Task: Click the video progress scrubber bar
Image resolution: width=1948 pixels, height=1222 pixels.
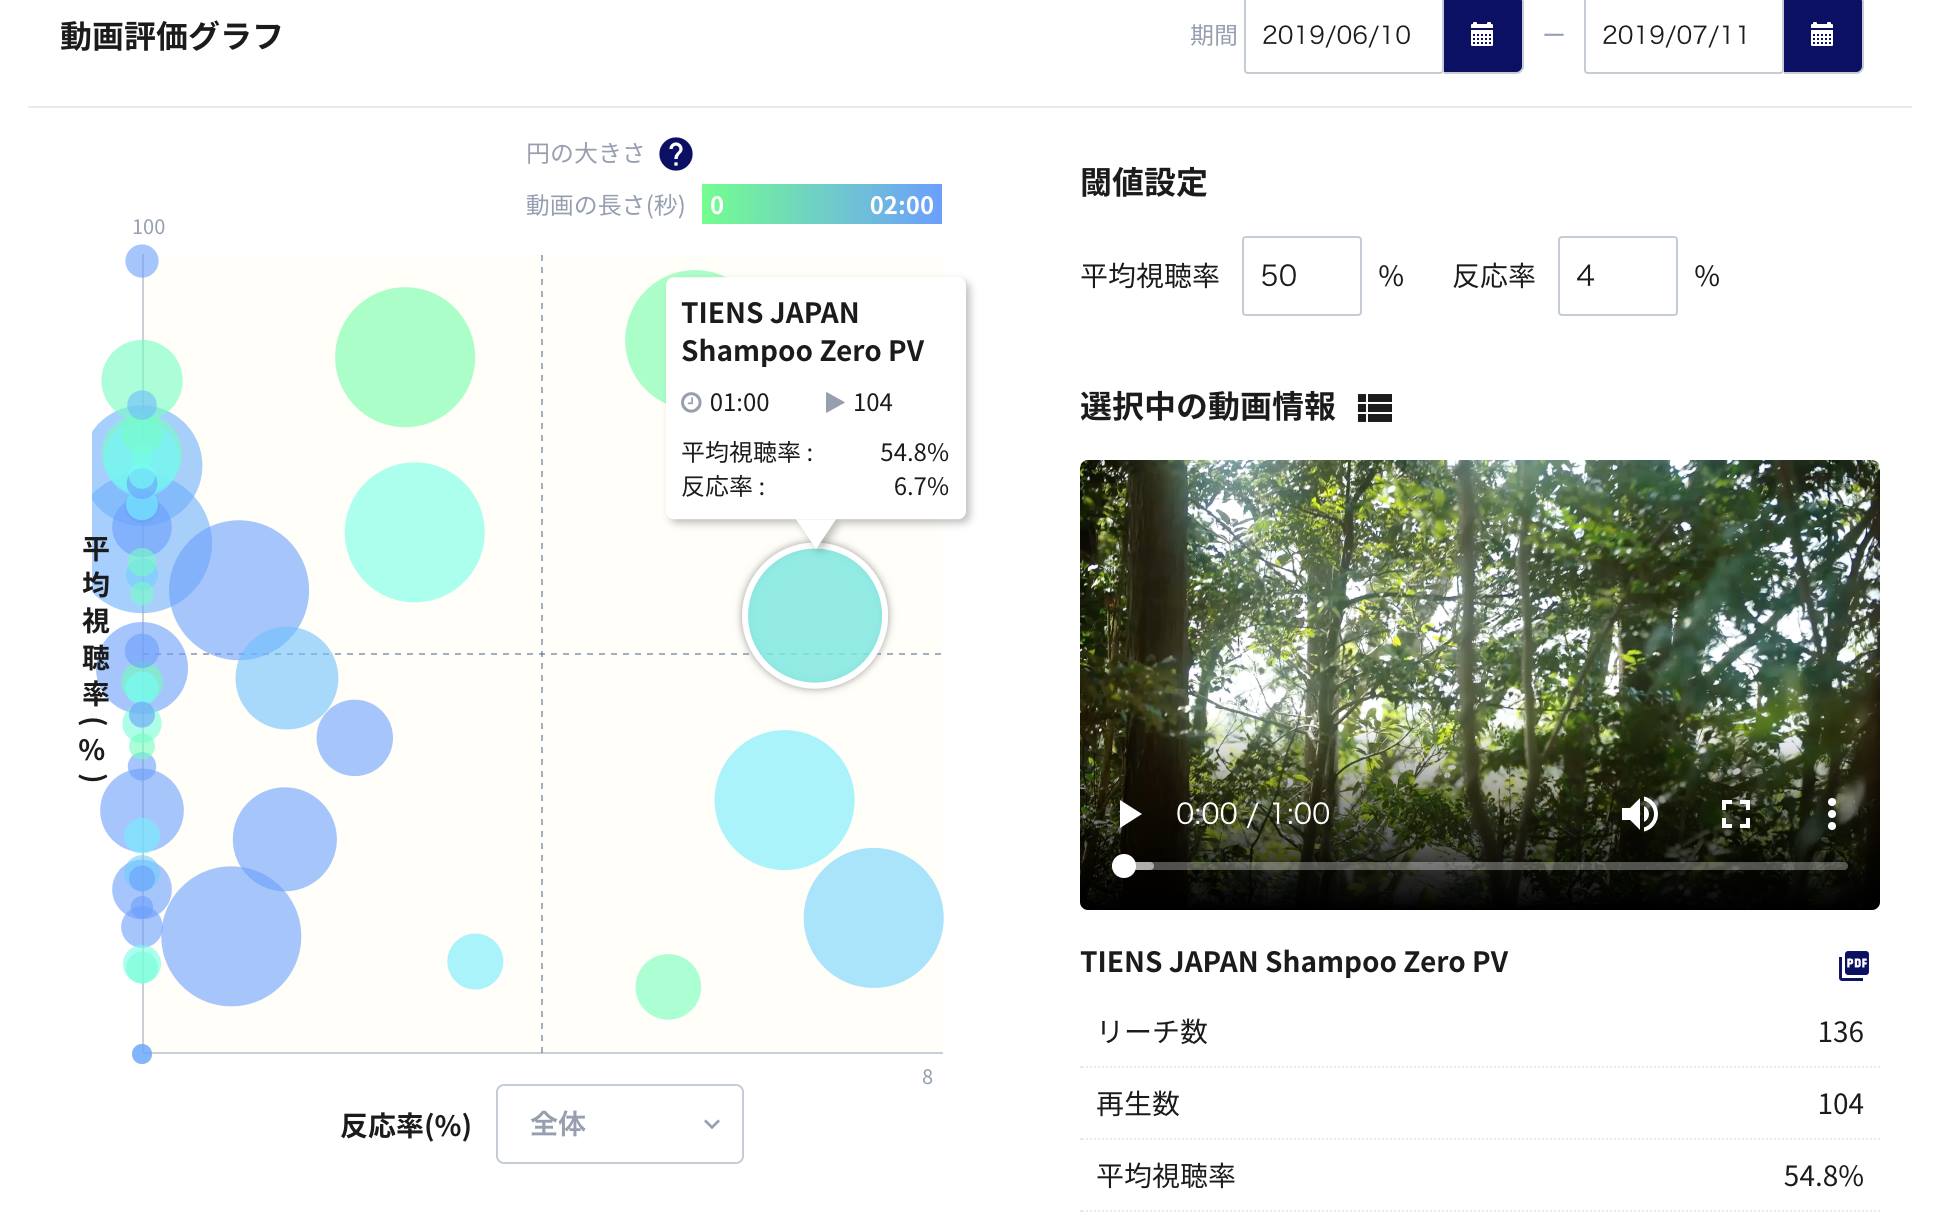Action: pos(1480,866)
